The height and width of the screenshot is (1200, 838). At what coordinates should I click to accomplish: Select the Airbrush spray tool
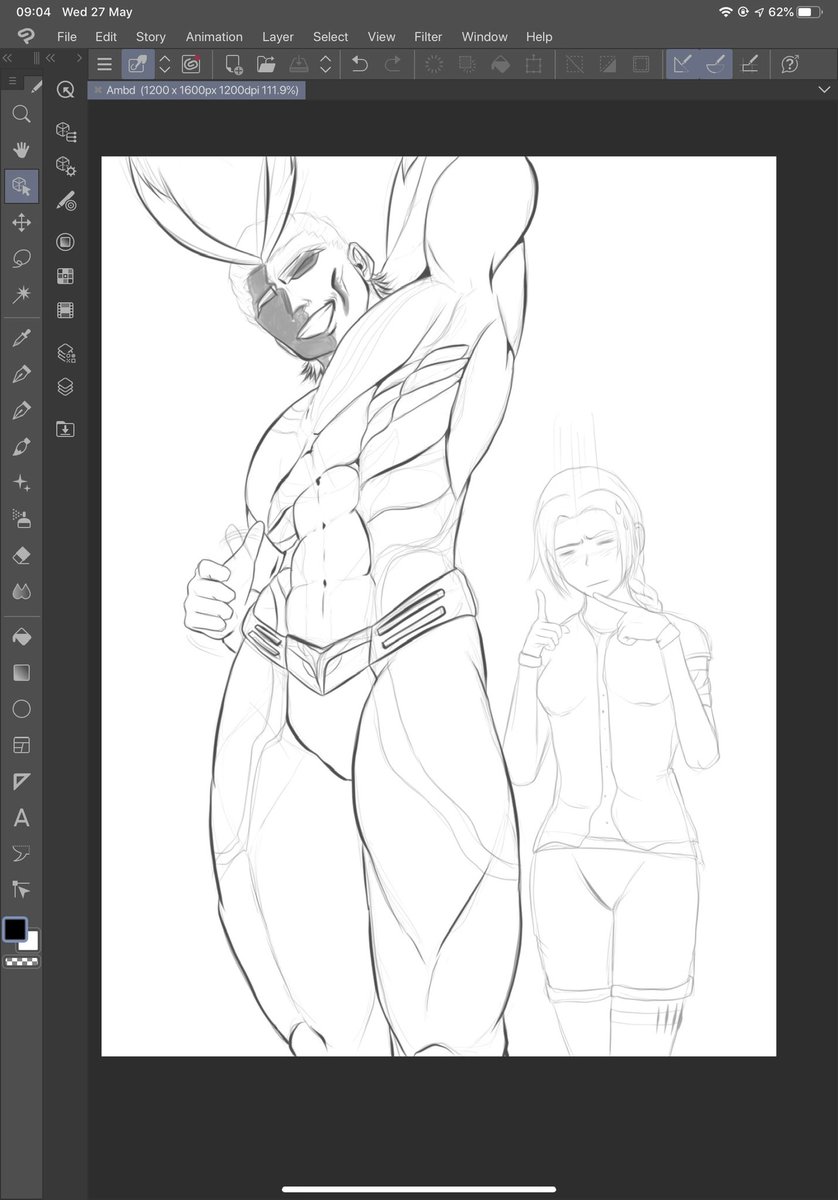coord(21,518)
